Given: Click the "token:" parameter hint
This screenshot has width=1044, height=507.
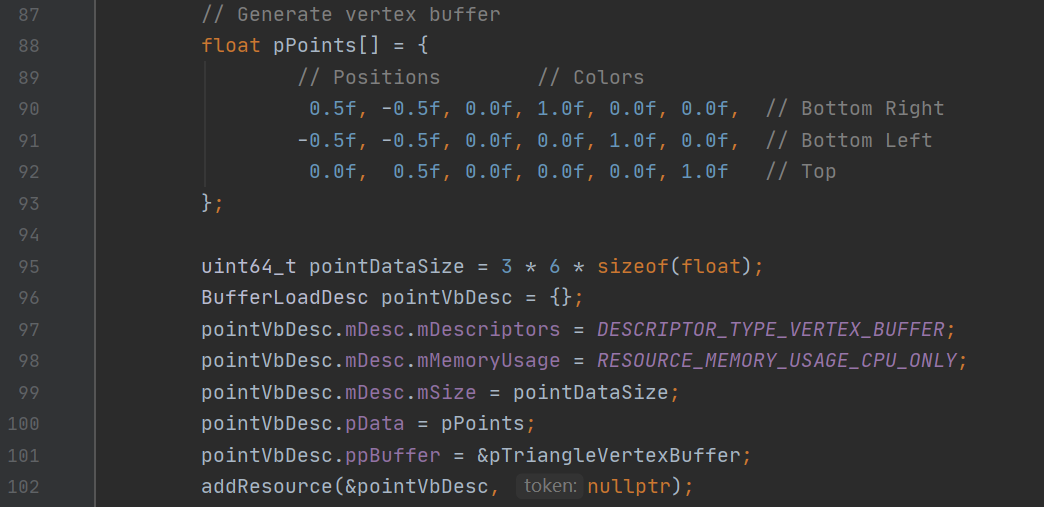Looking at the screenshot, I should point(548,487).
